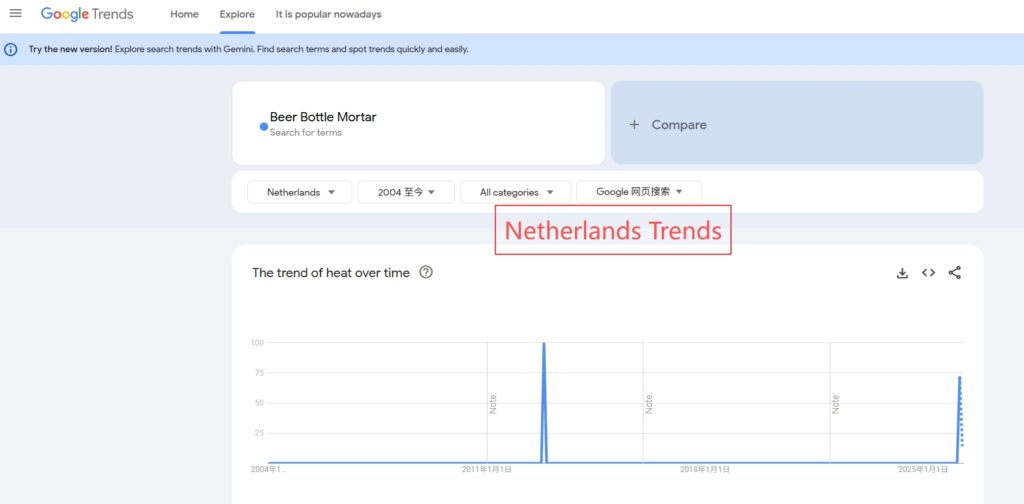The width and height of the screenshot is (1024, 504).
Task: Click the blue dot beside Beer Bottle Mortar
Action: pyautogui.click(x=264, y=127)
